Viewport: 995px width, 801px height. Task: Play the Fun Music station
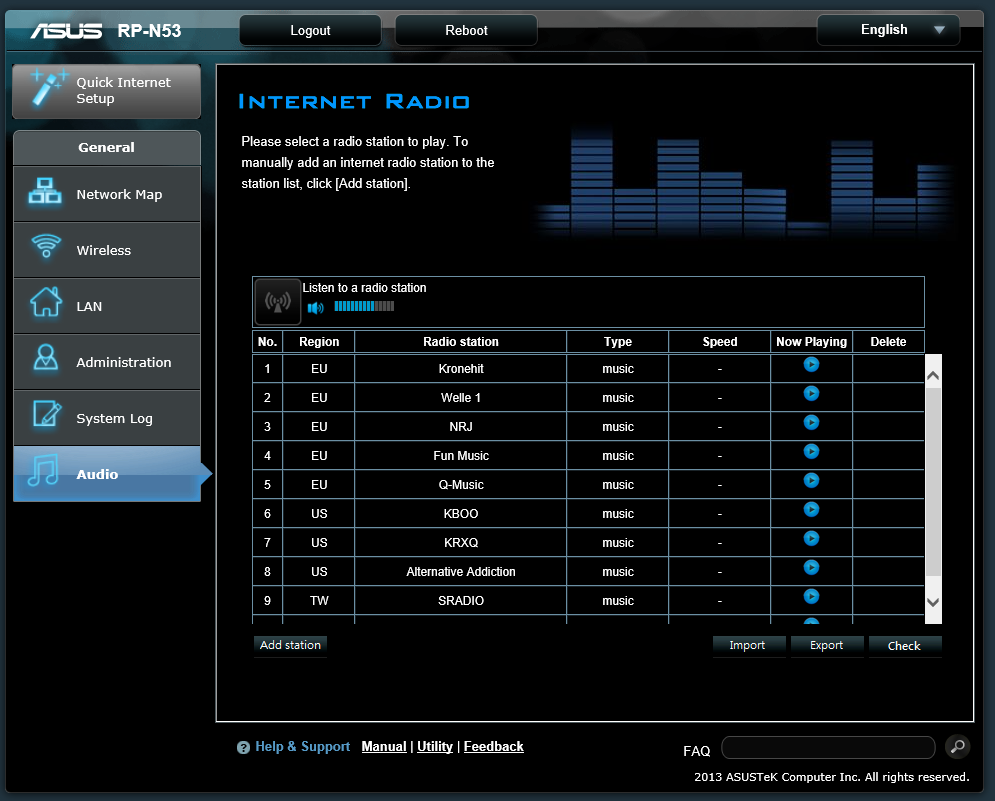tap(811, 451)
